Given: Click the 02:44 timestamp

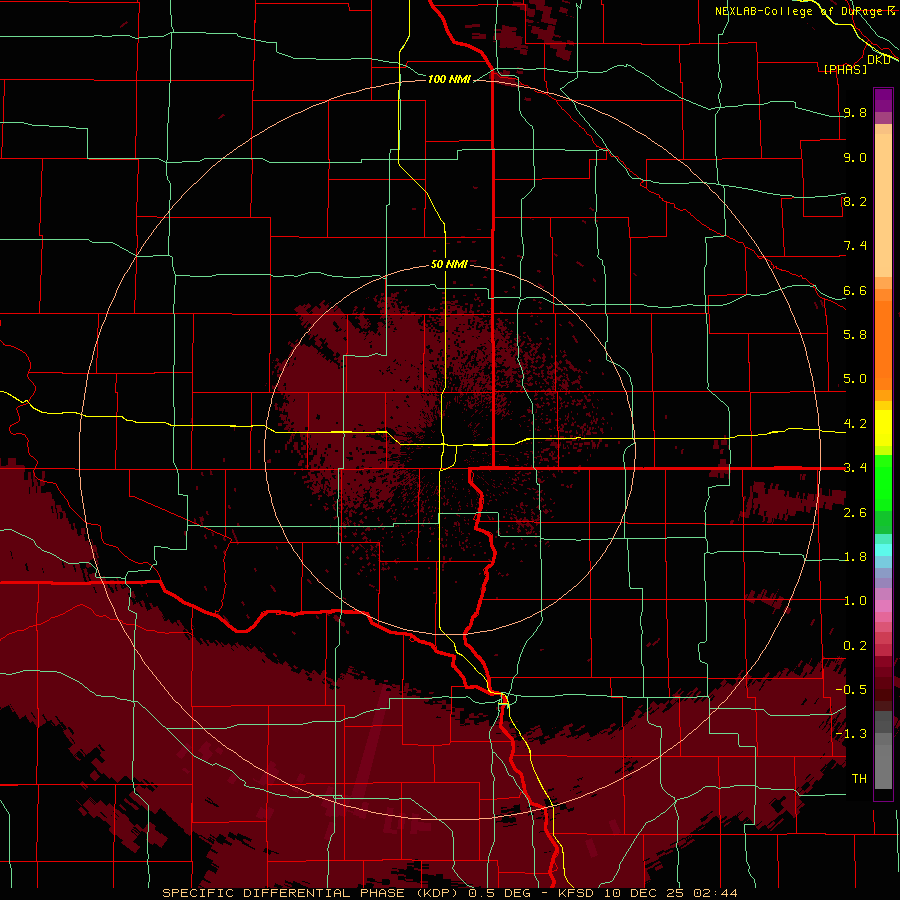Looking at the screenshot, I should pos(715,893).
